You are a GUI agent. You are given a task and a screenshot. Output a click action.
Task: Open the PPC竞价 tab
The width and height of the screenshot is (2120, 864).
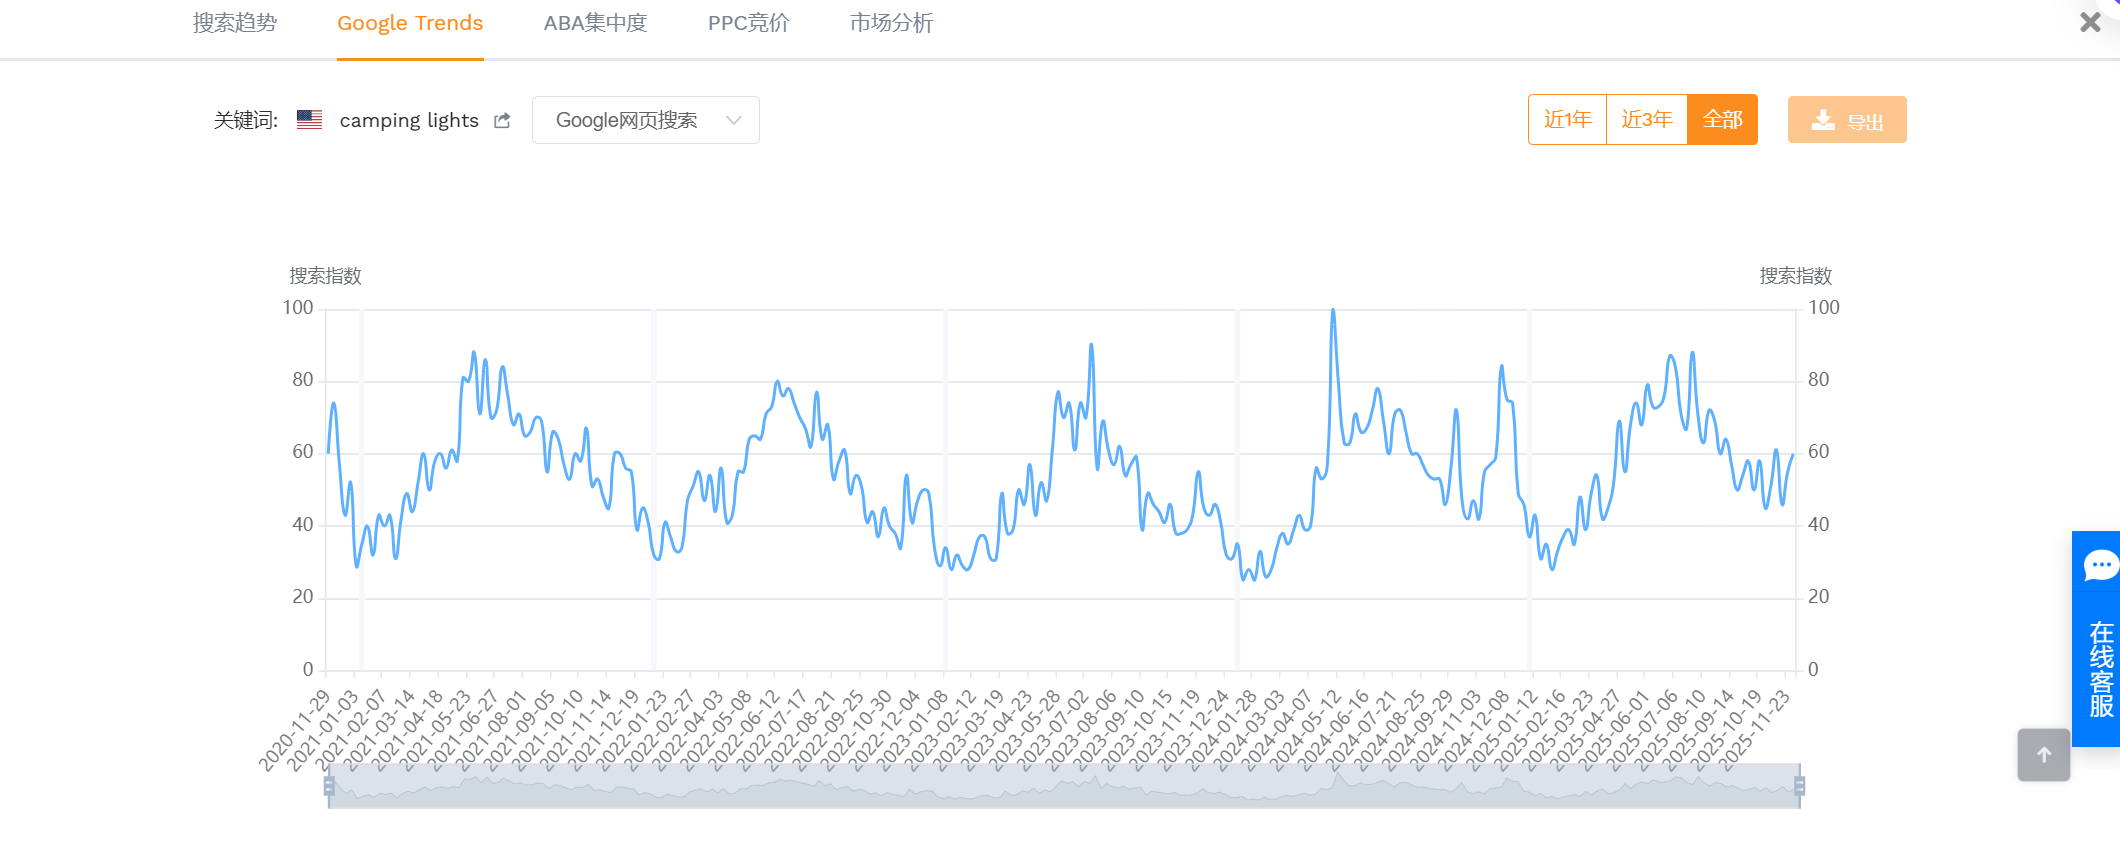tap(748, 23)
